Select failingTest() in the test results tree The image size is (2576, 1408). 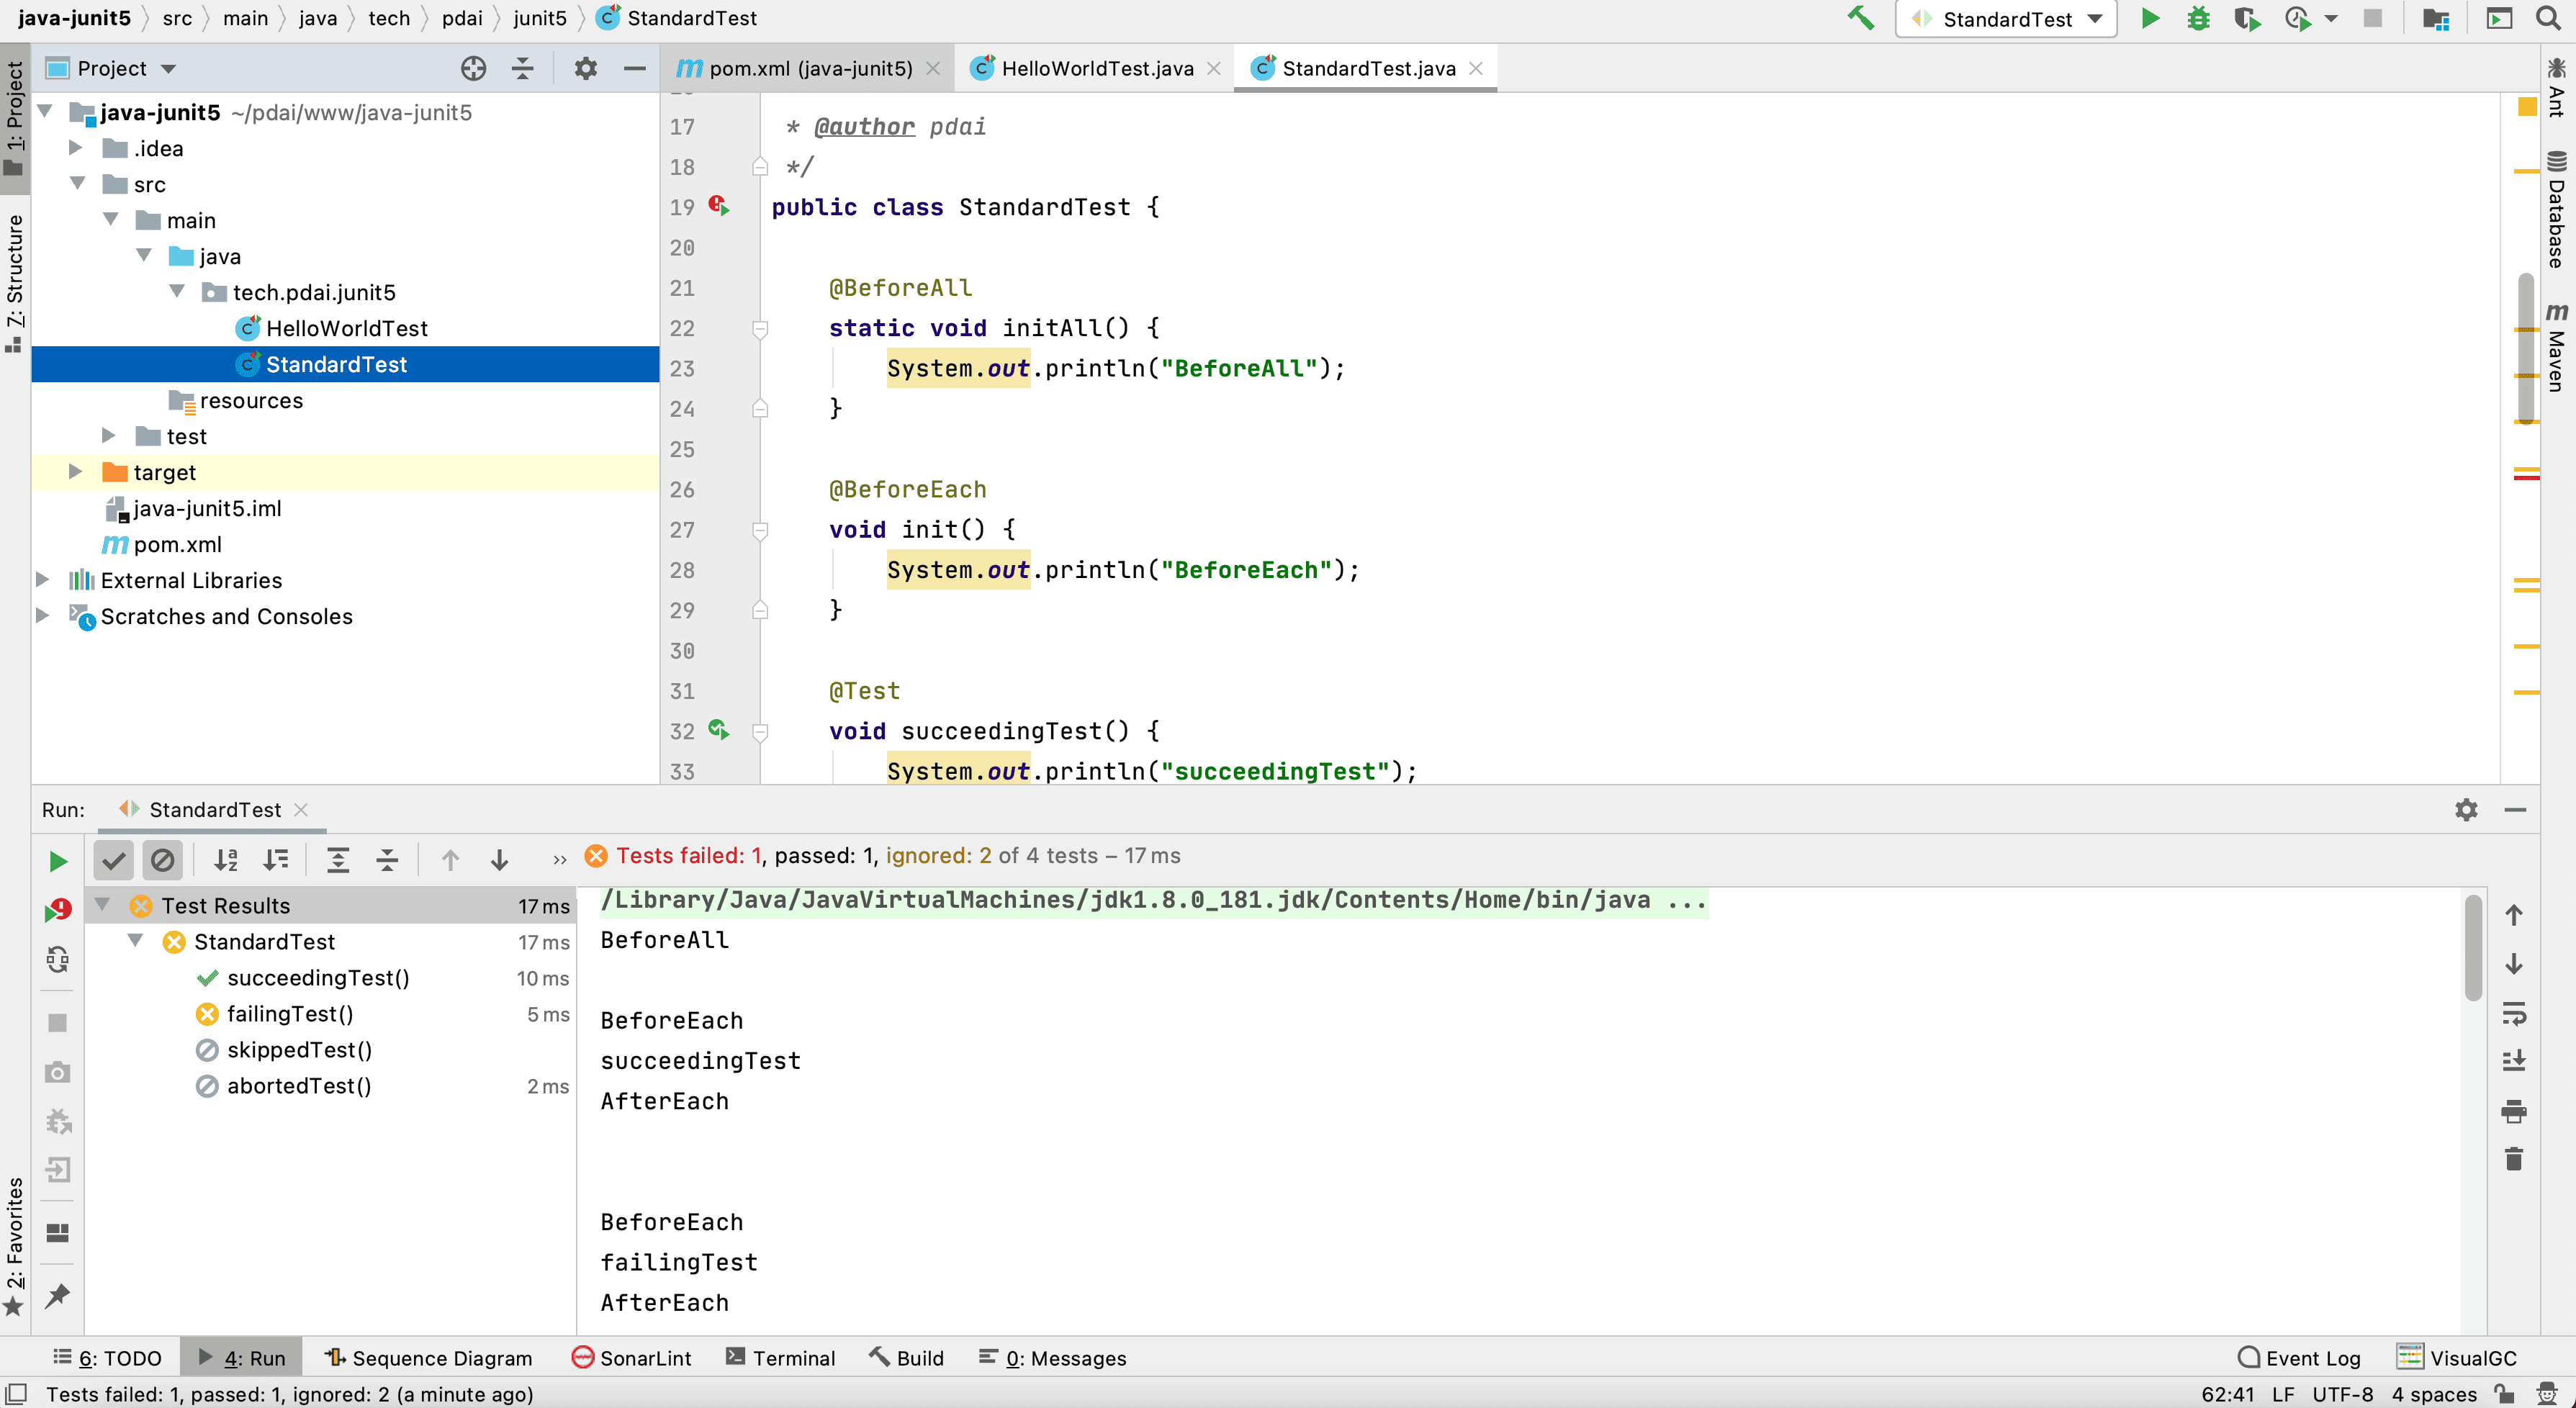pos(290,1014)
